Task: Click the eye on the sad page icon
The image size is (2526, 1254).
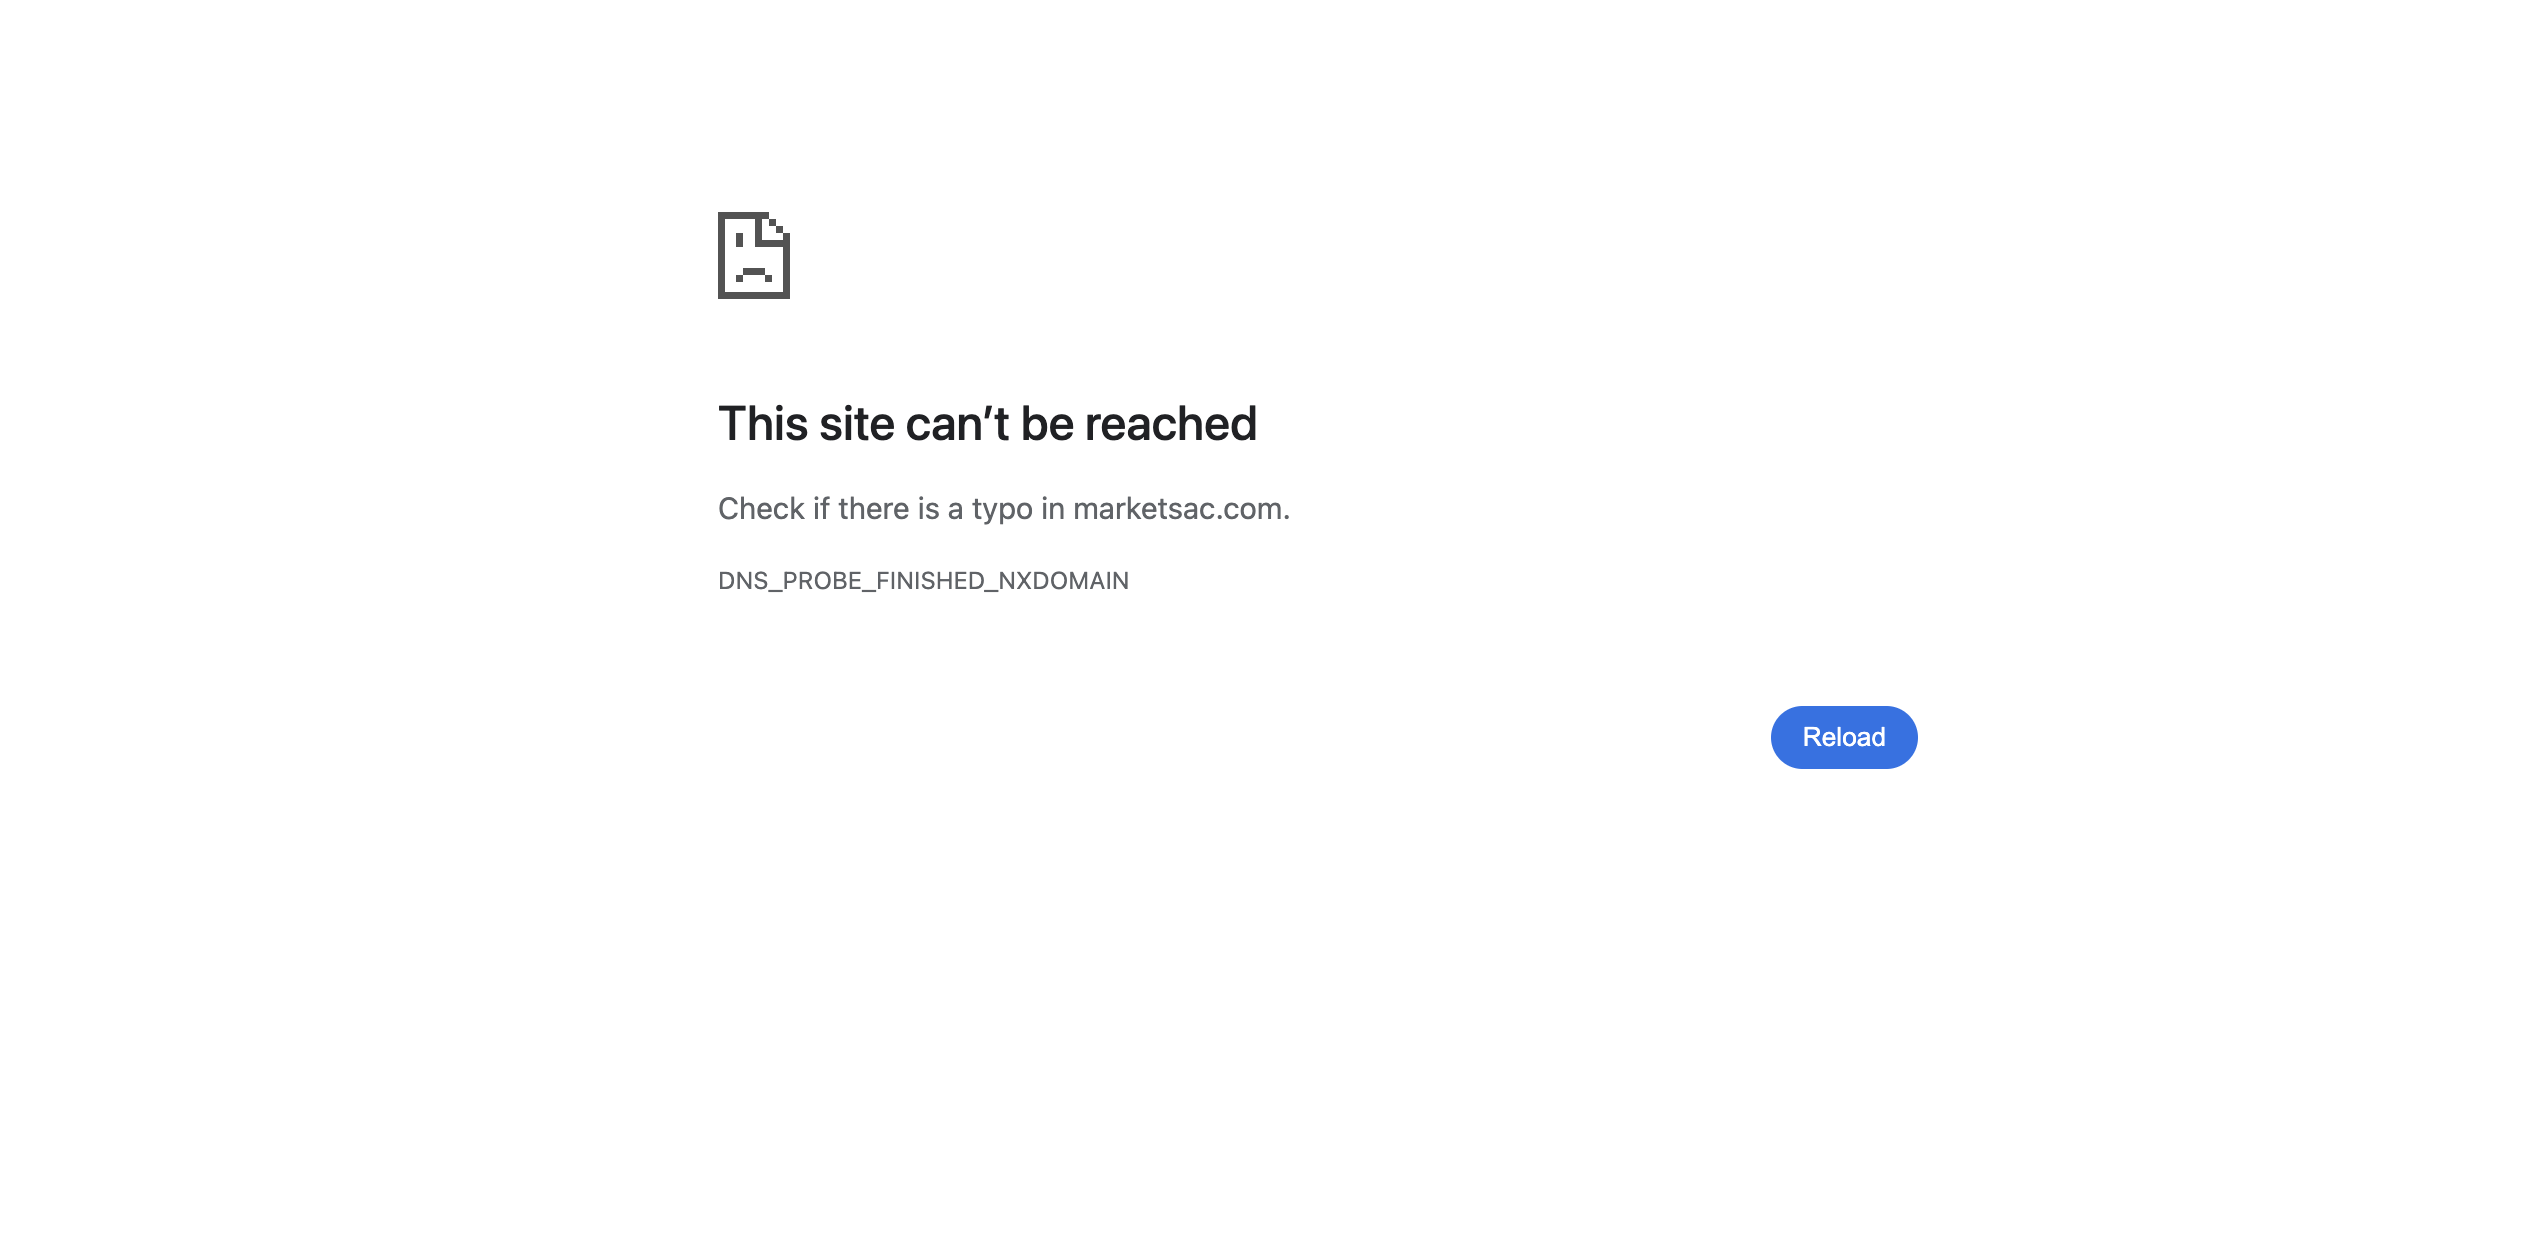Action: pos(740,240)
